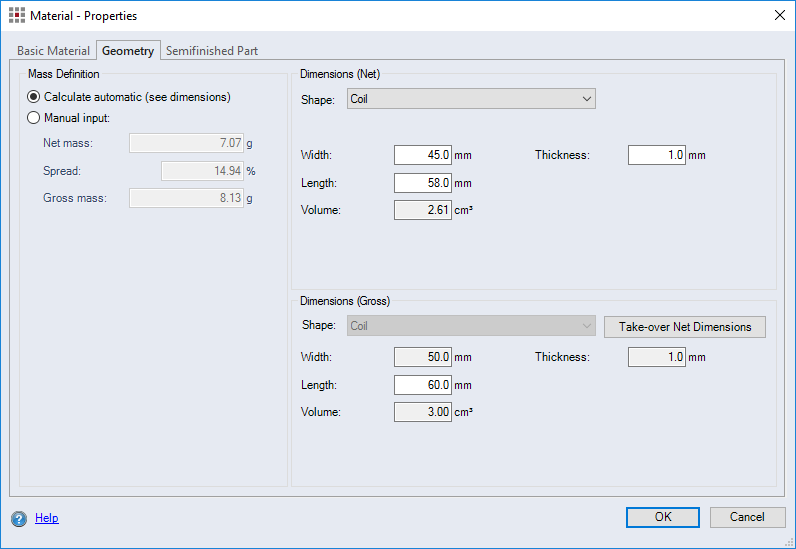Select the Geometry tab
796x549 pixels.
point(128,51)
